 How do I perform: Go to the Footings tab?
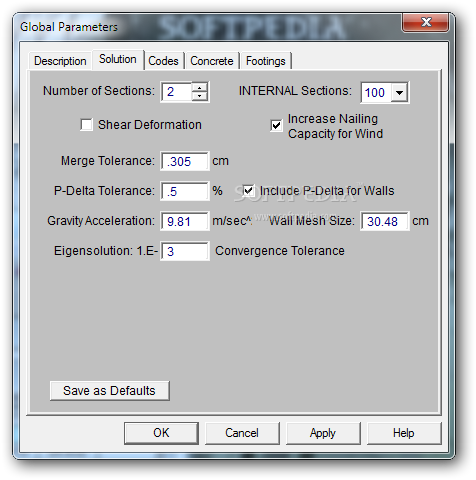pos(266,61)
